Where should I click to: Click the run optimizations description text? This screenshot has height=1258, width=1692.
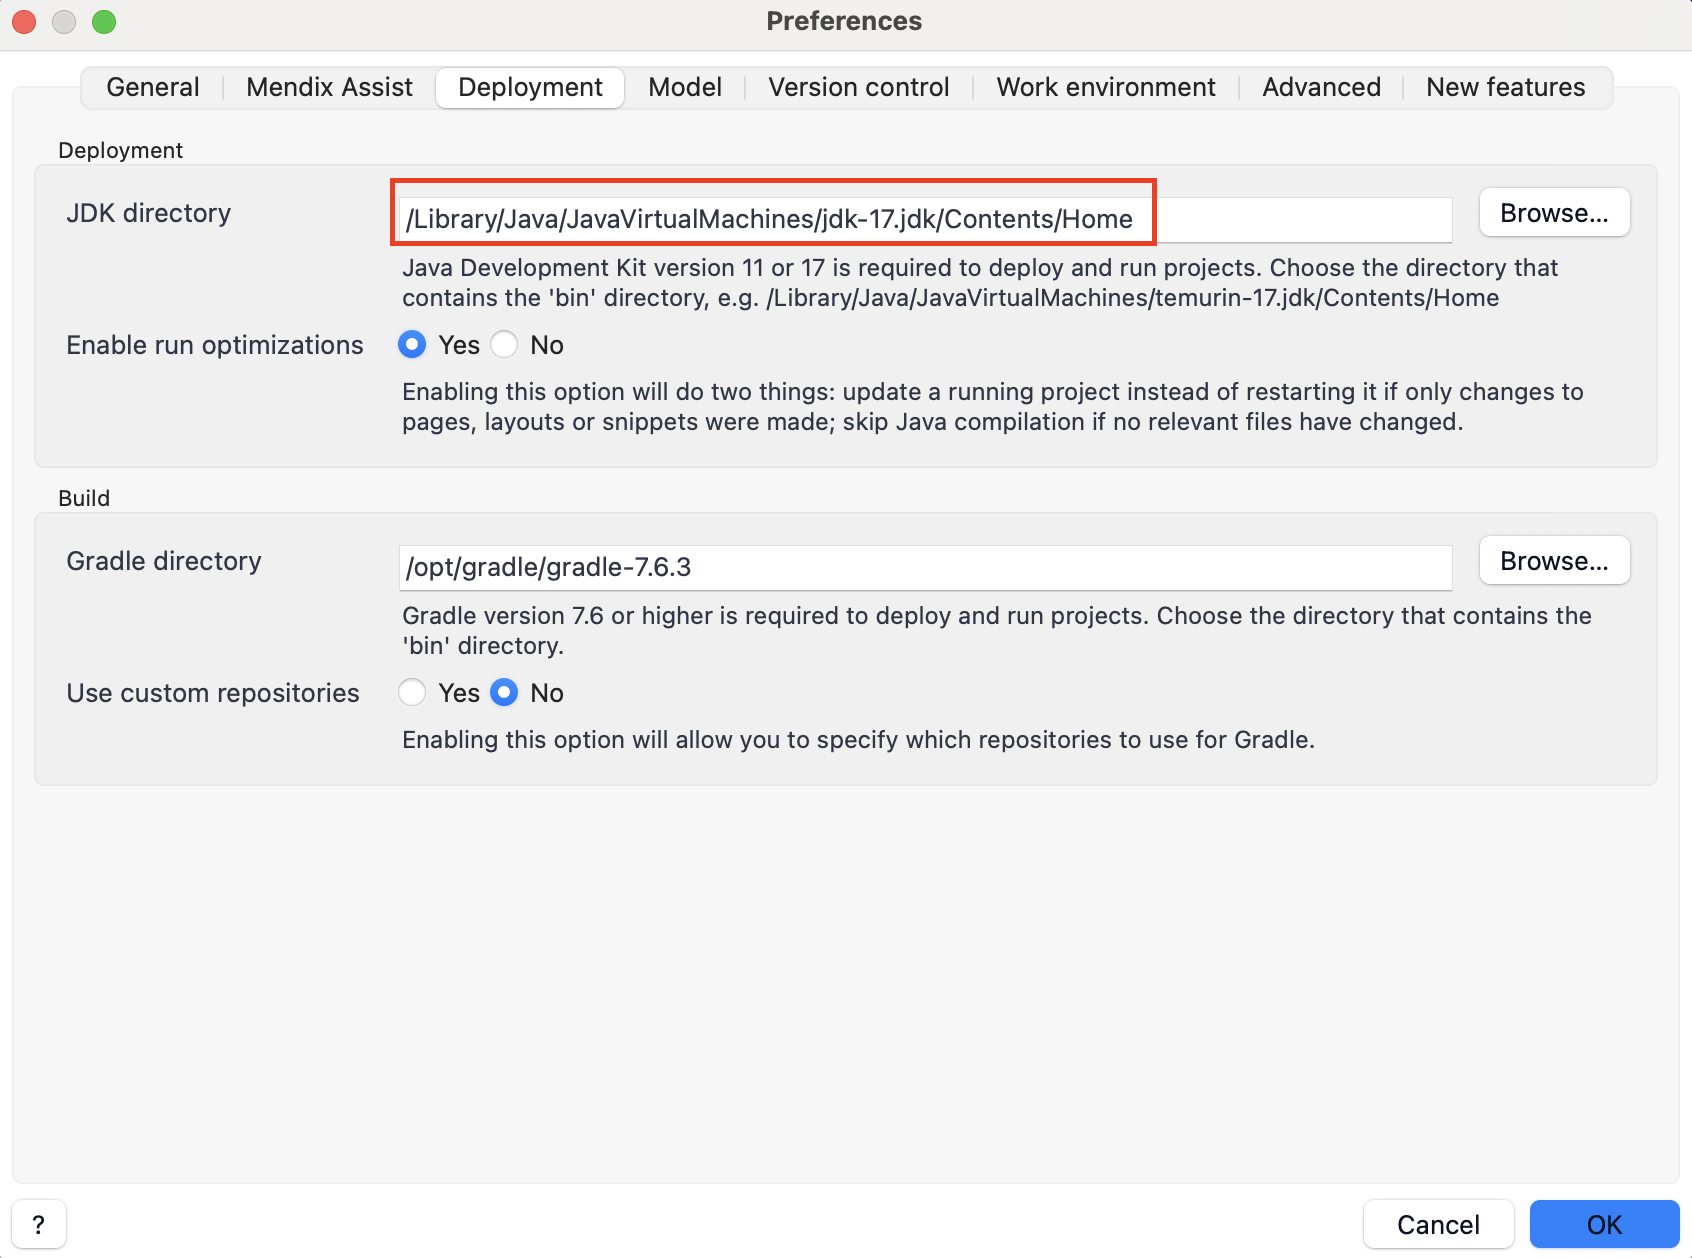[992, 407]
